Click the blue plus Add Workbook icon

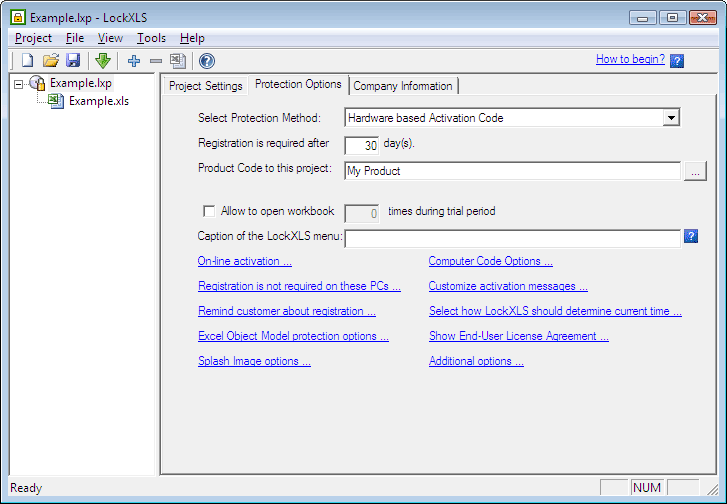pos(134,61)
